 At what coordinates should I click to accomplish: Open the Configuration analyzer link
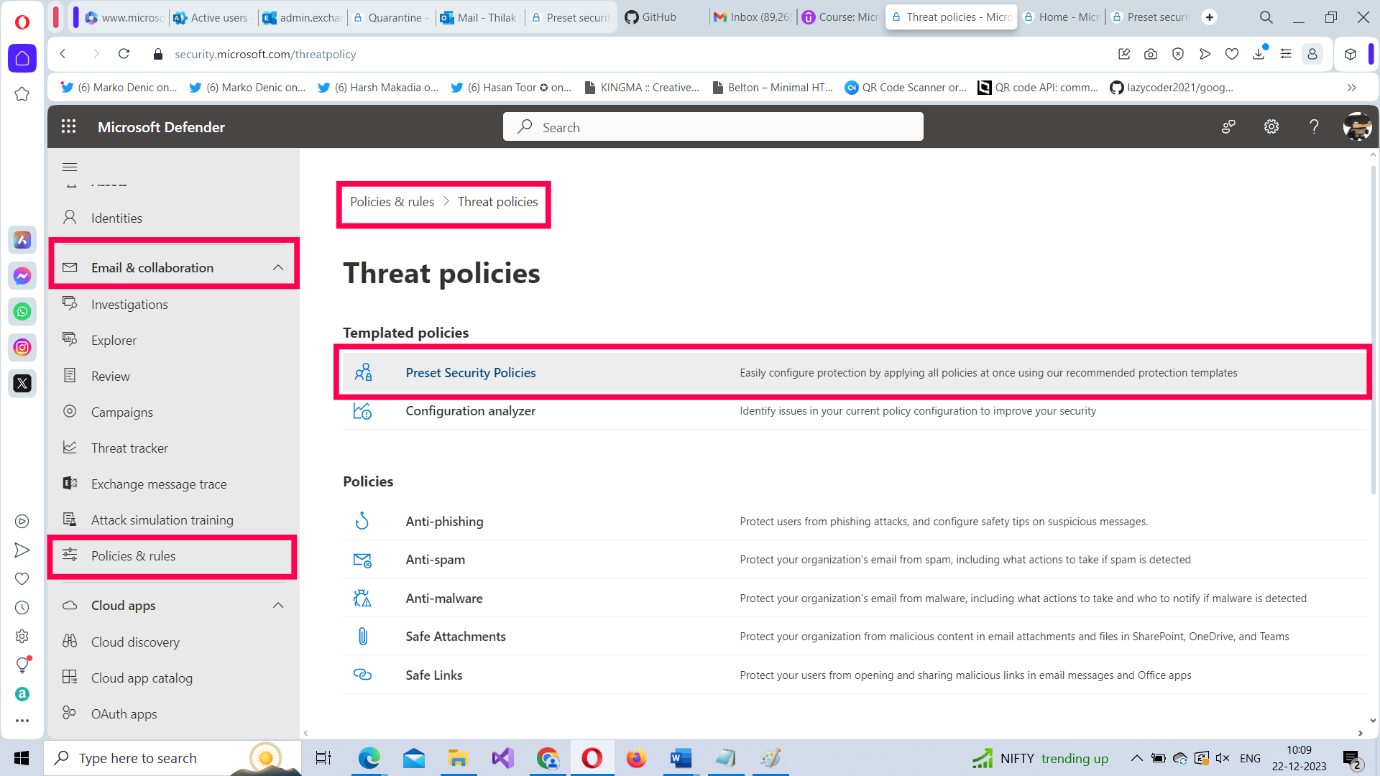tap(470, 411)
